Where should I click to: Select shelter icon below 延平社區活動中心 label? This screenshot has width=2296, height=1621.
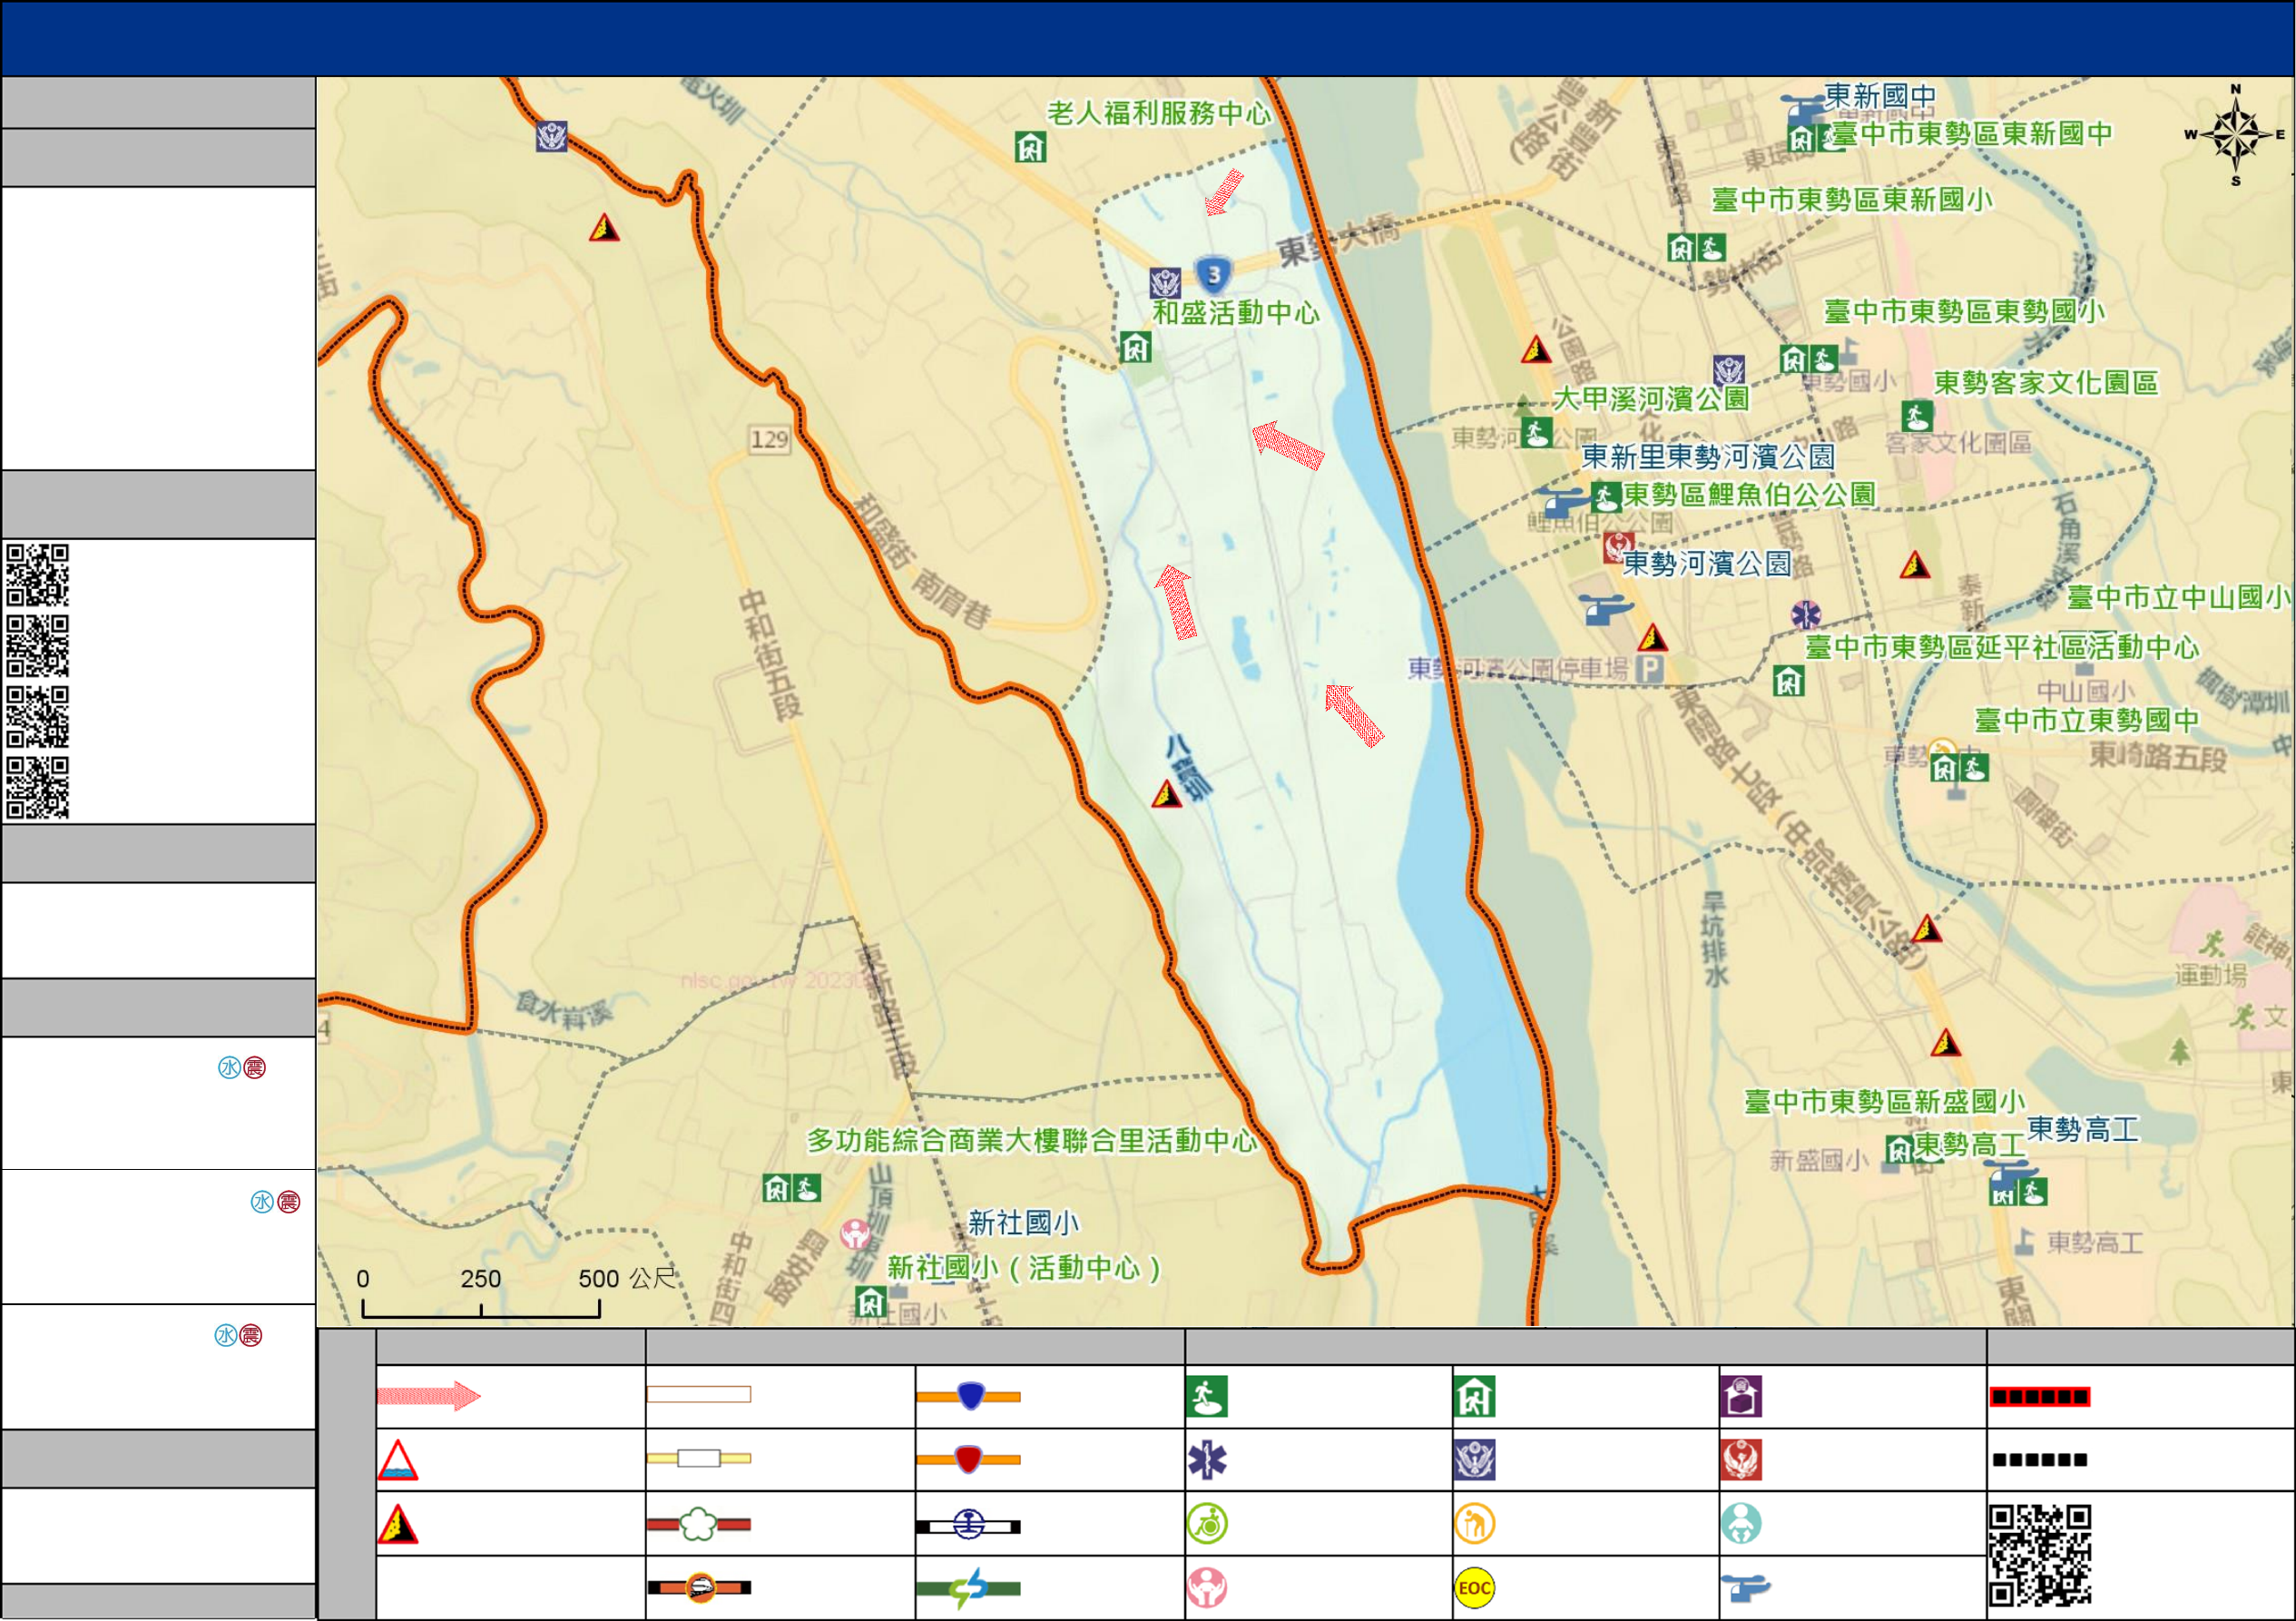(1788, 682)
